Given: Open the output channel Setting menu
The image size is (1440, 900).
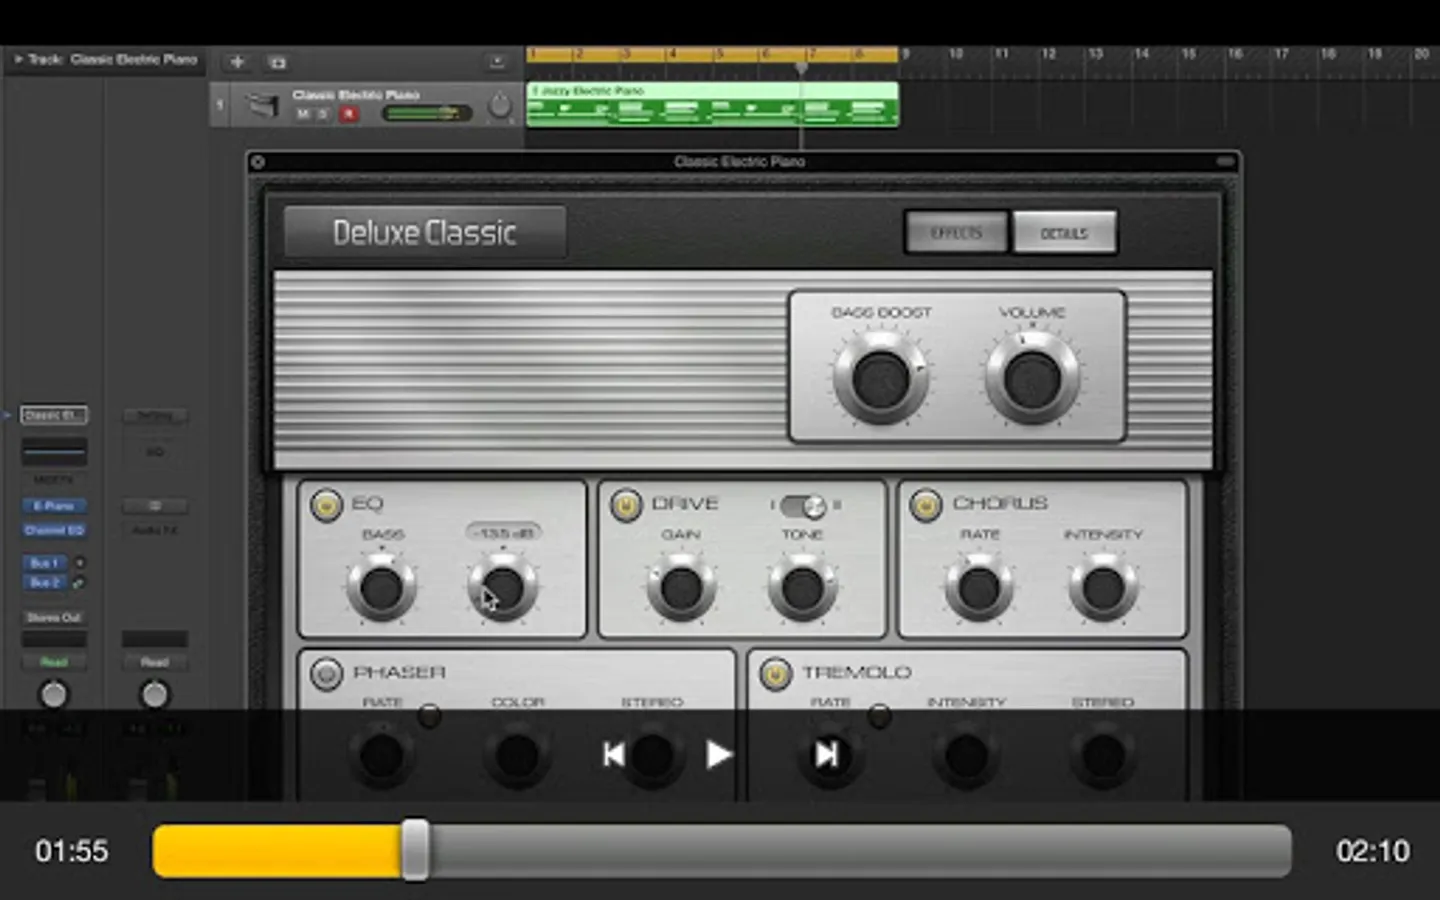Looking at the screenshot, I should tap(154, 415).
